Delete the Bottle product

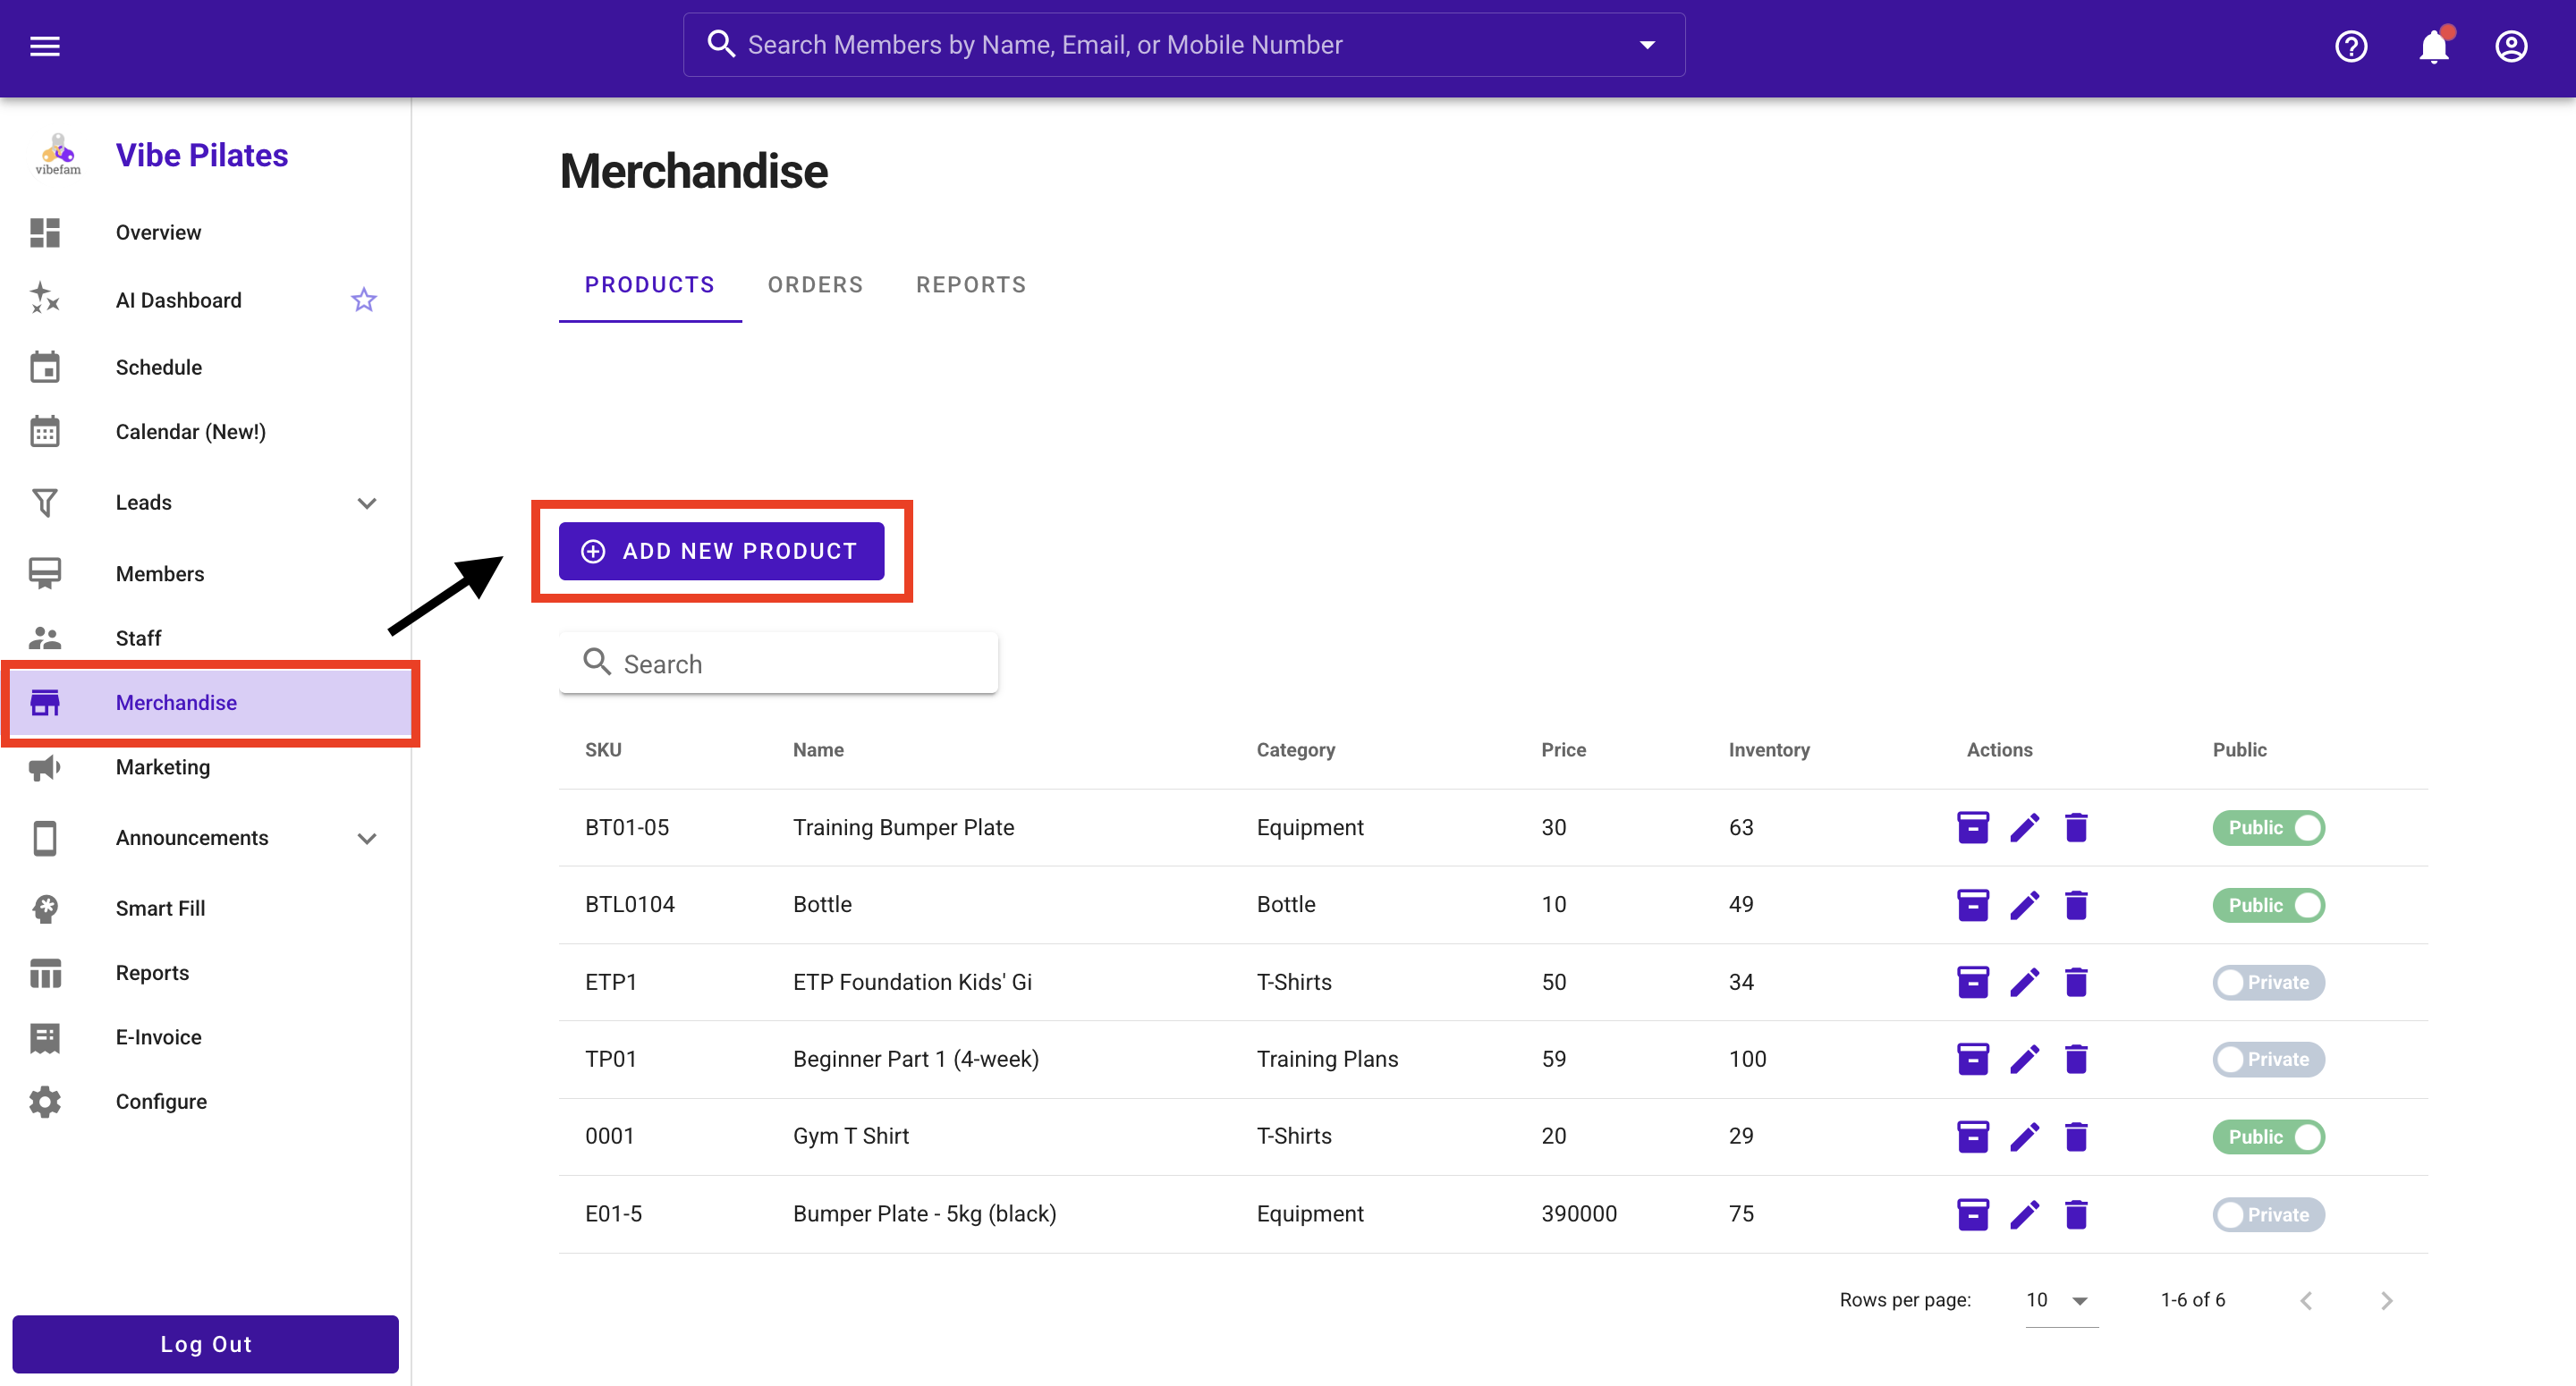click(2076, 905)
